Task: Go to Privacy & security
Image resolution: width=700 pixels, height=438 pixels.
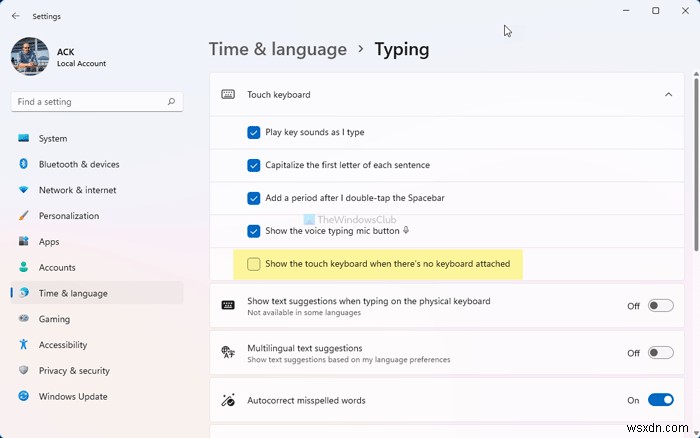Action: 97,371
